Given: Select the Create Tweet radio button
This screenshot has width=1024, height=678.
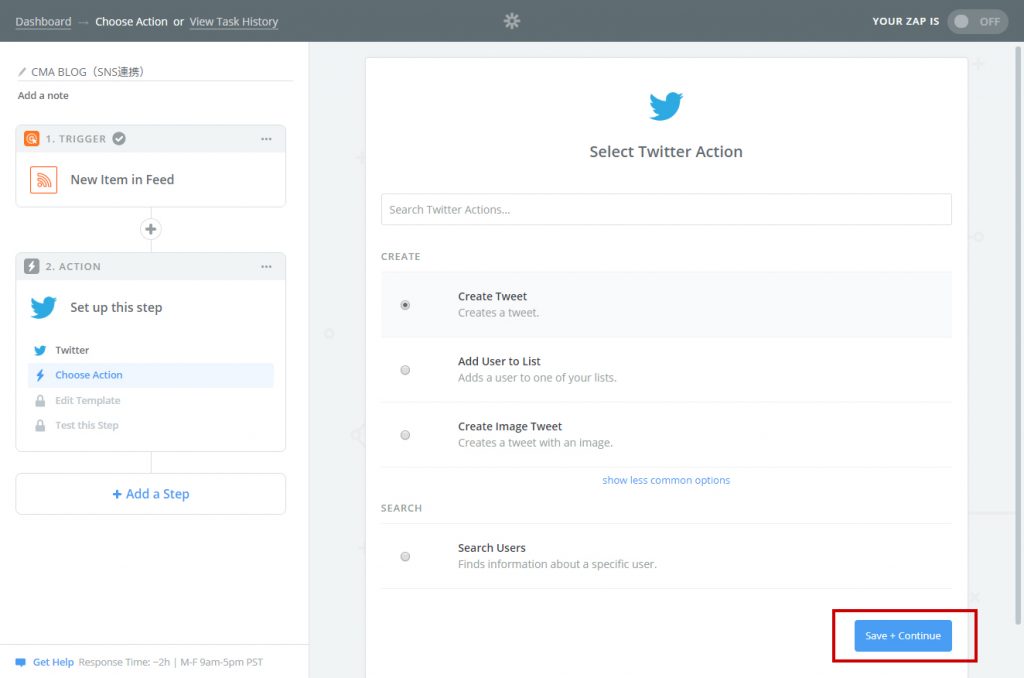Looking at the screenshot, I should [405, 305].
